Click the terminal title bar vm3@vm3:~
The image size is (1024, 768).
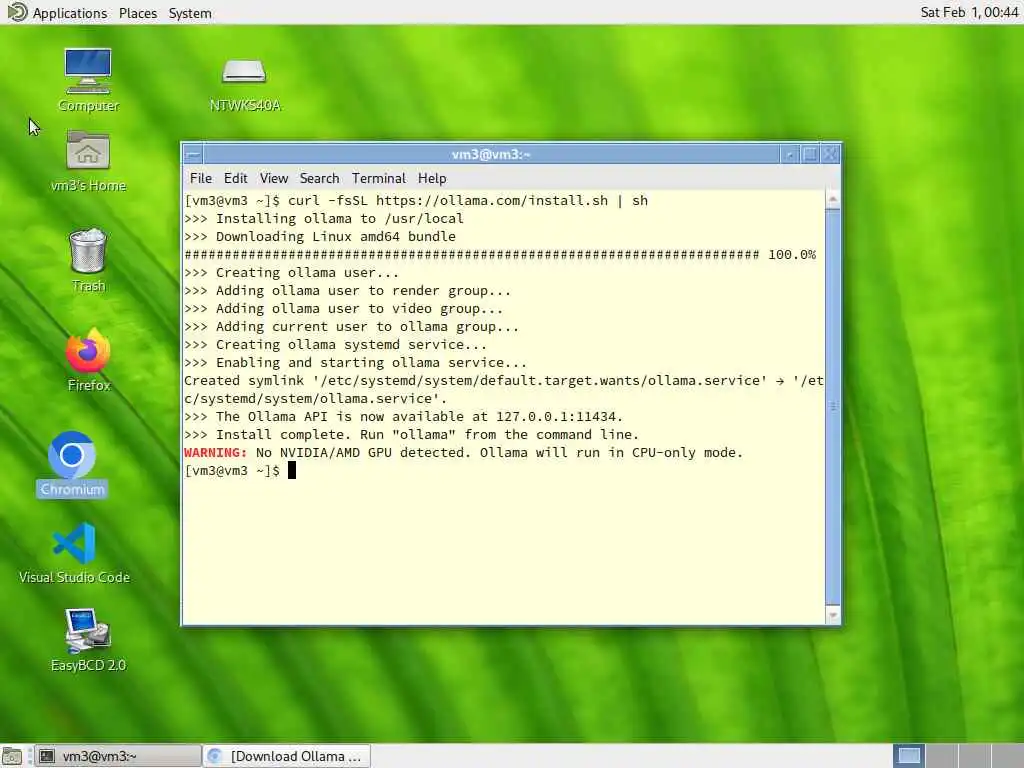(x=491, y=154)
